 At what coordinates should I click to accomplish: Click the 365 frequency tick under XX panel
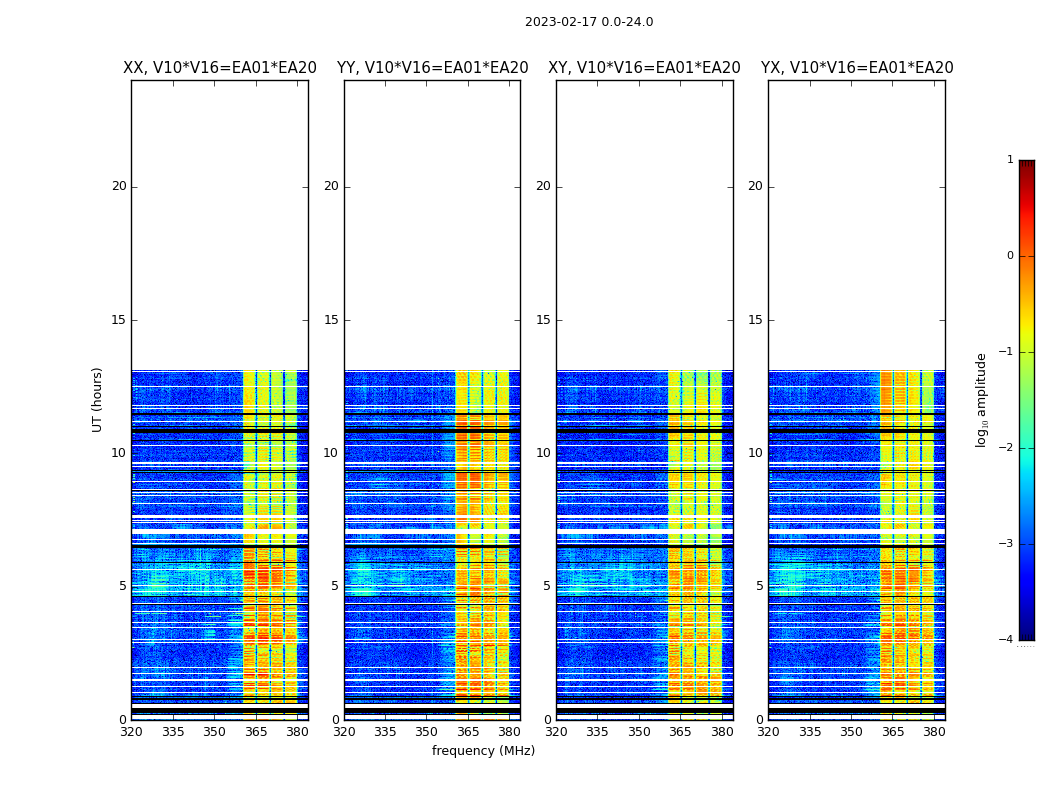(256, 732)
